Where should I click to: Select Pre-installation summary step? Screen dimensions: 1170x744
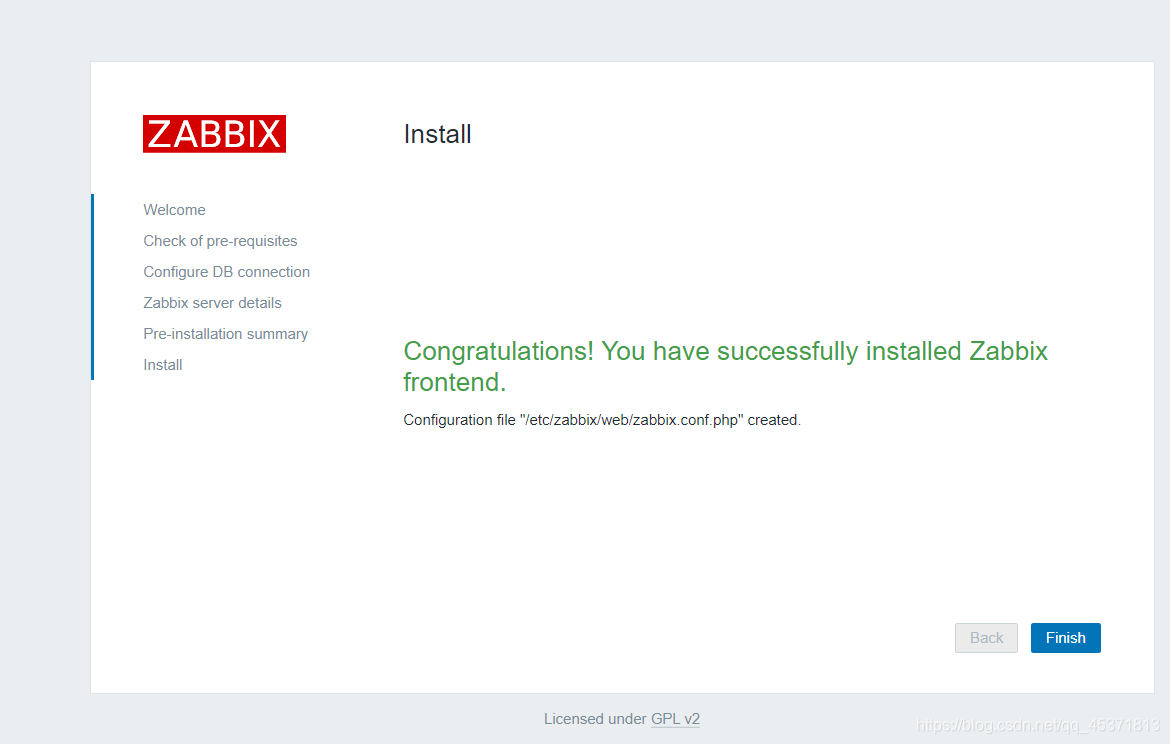225,334
